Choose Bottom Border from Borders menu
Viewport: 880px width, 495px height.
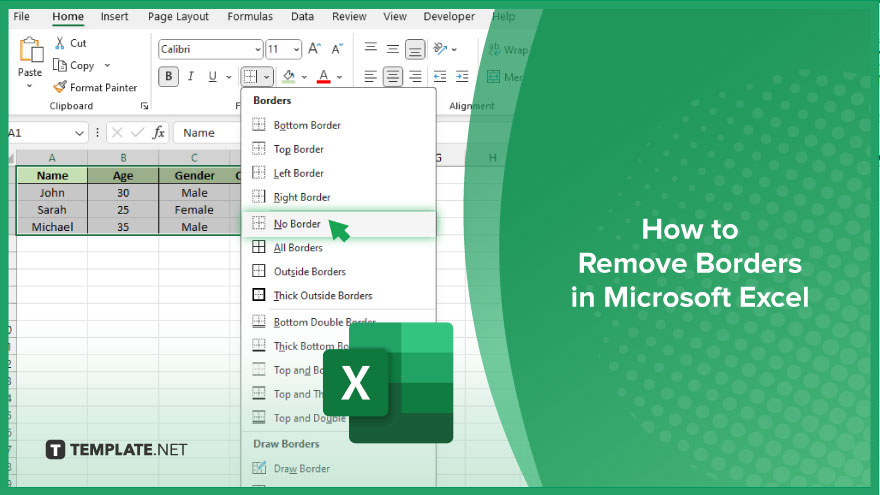coord(338,125)
